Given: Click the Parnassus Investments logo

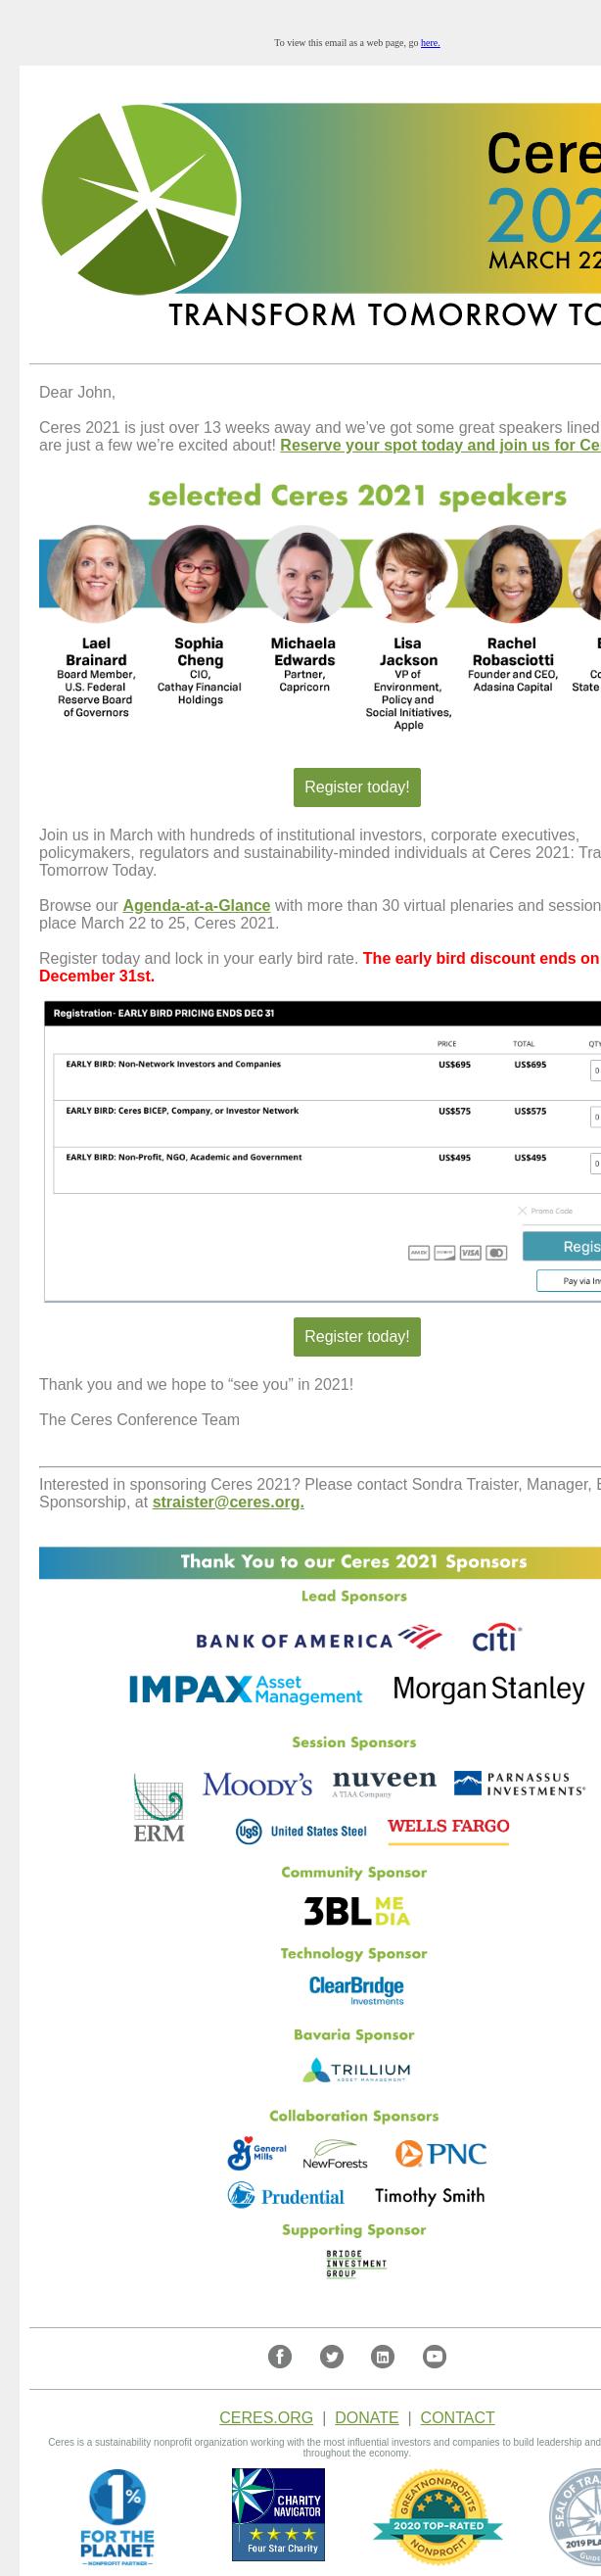Looking at the screenshot, I should [520, 1784].
